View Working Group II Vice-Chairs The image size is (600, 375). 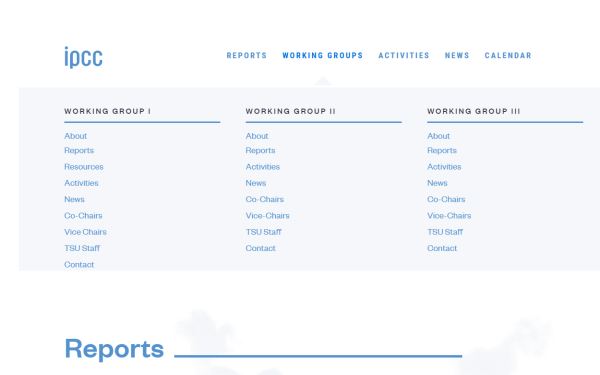[267, 215]
